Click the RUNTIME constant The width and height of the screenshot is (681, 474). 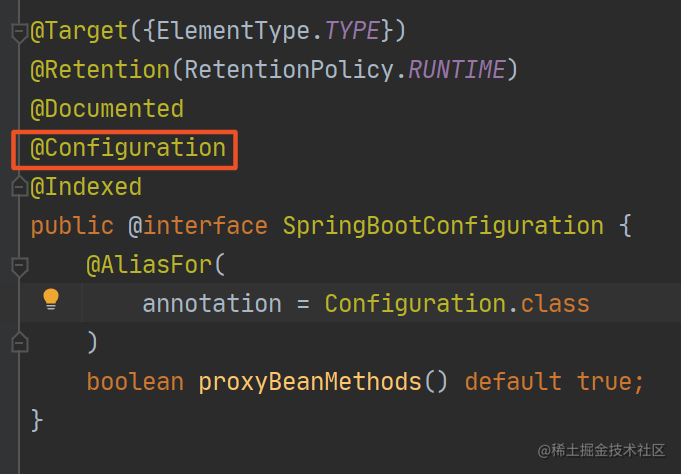tap(457, 70)
